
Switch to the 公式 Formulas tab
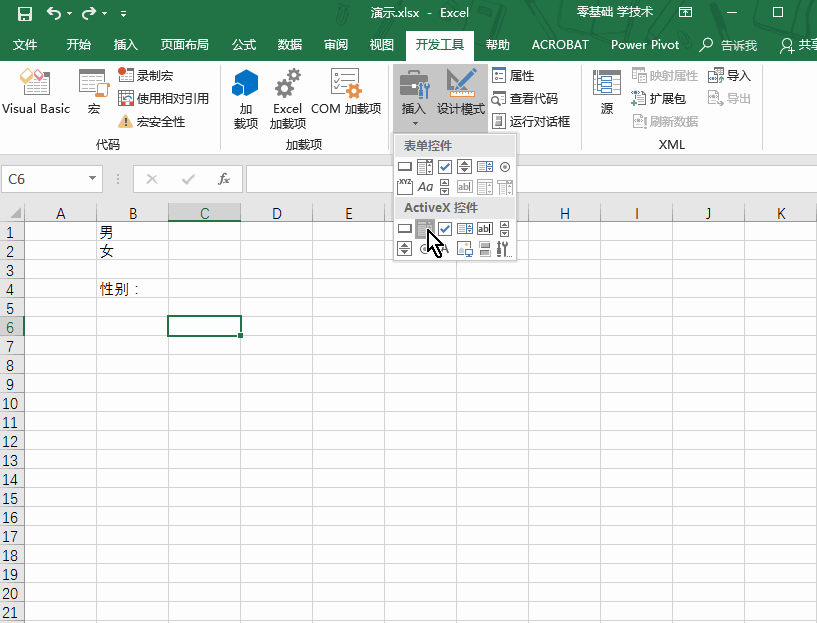[x=244, y=45]
